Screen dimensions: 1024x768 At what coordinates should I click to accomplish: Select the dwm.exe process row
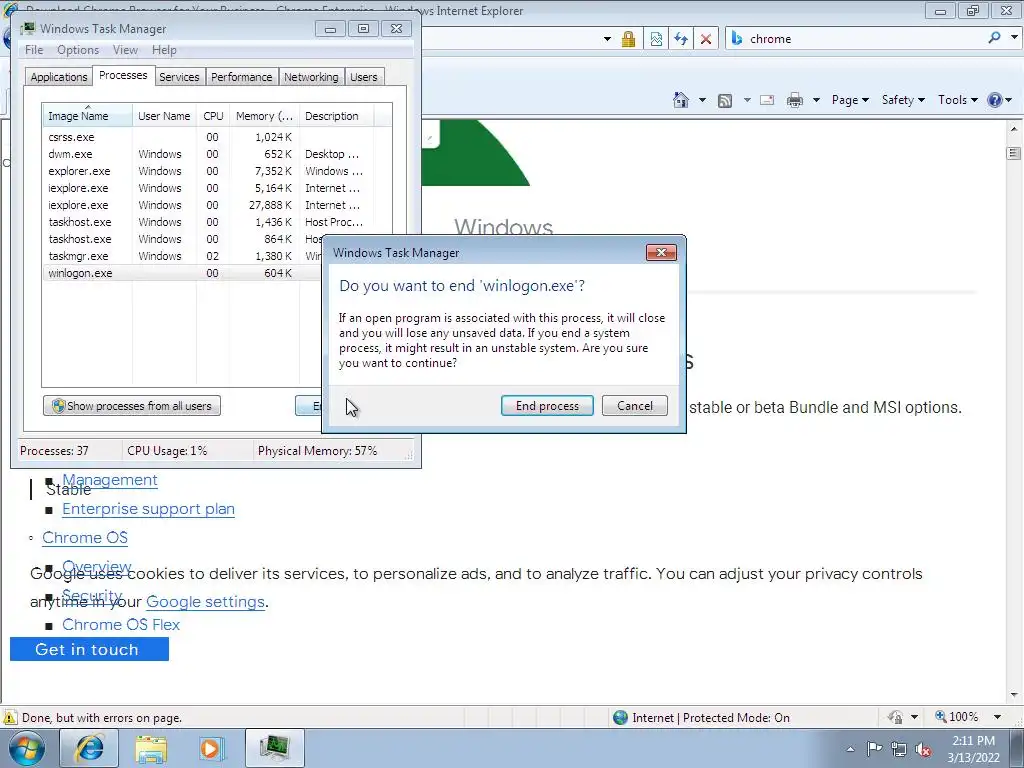pyautogui.click(x=217, y=154)
